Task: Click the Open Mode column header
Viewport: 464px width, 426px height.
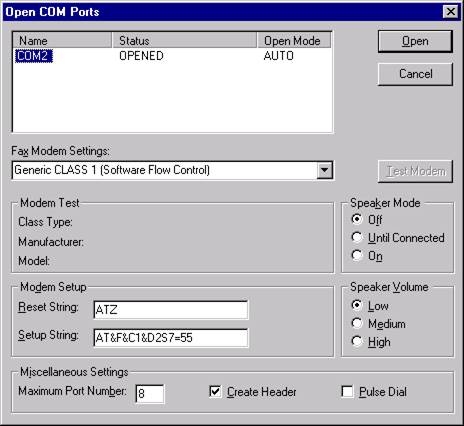Action: click(294, 41)
